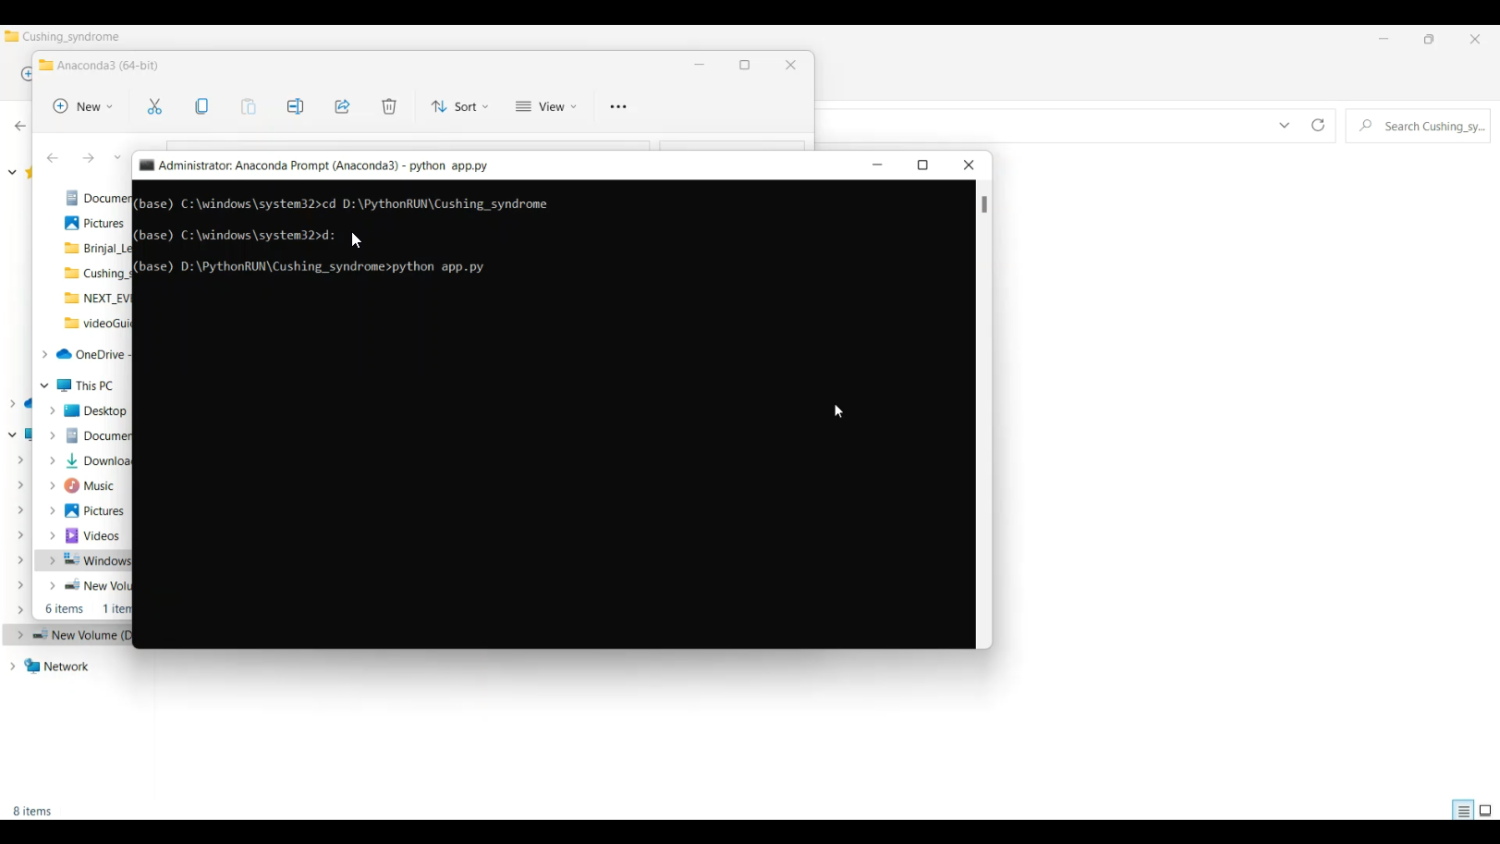The width and height of the screenshot is (1500, 844).
Task: Open the See more three-dots menu
Action: pyautogui.click(x=618, y=107)
